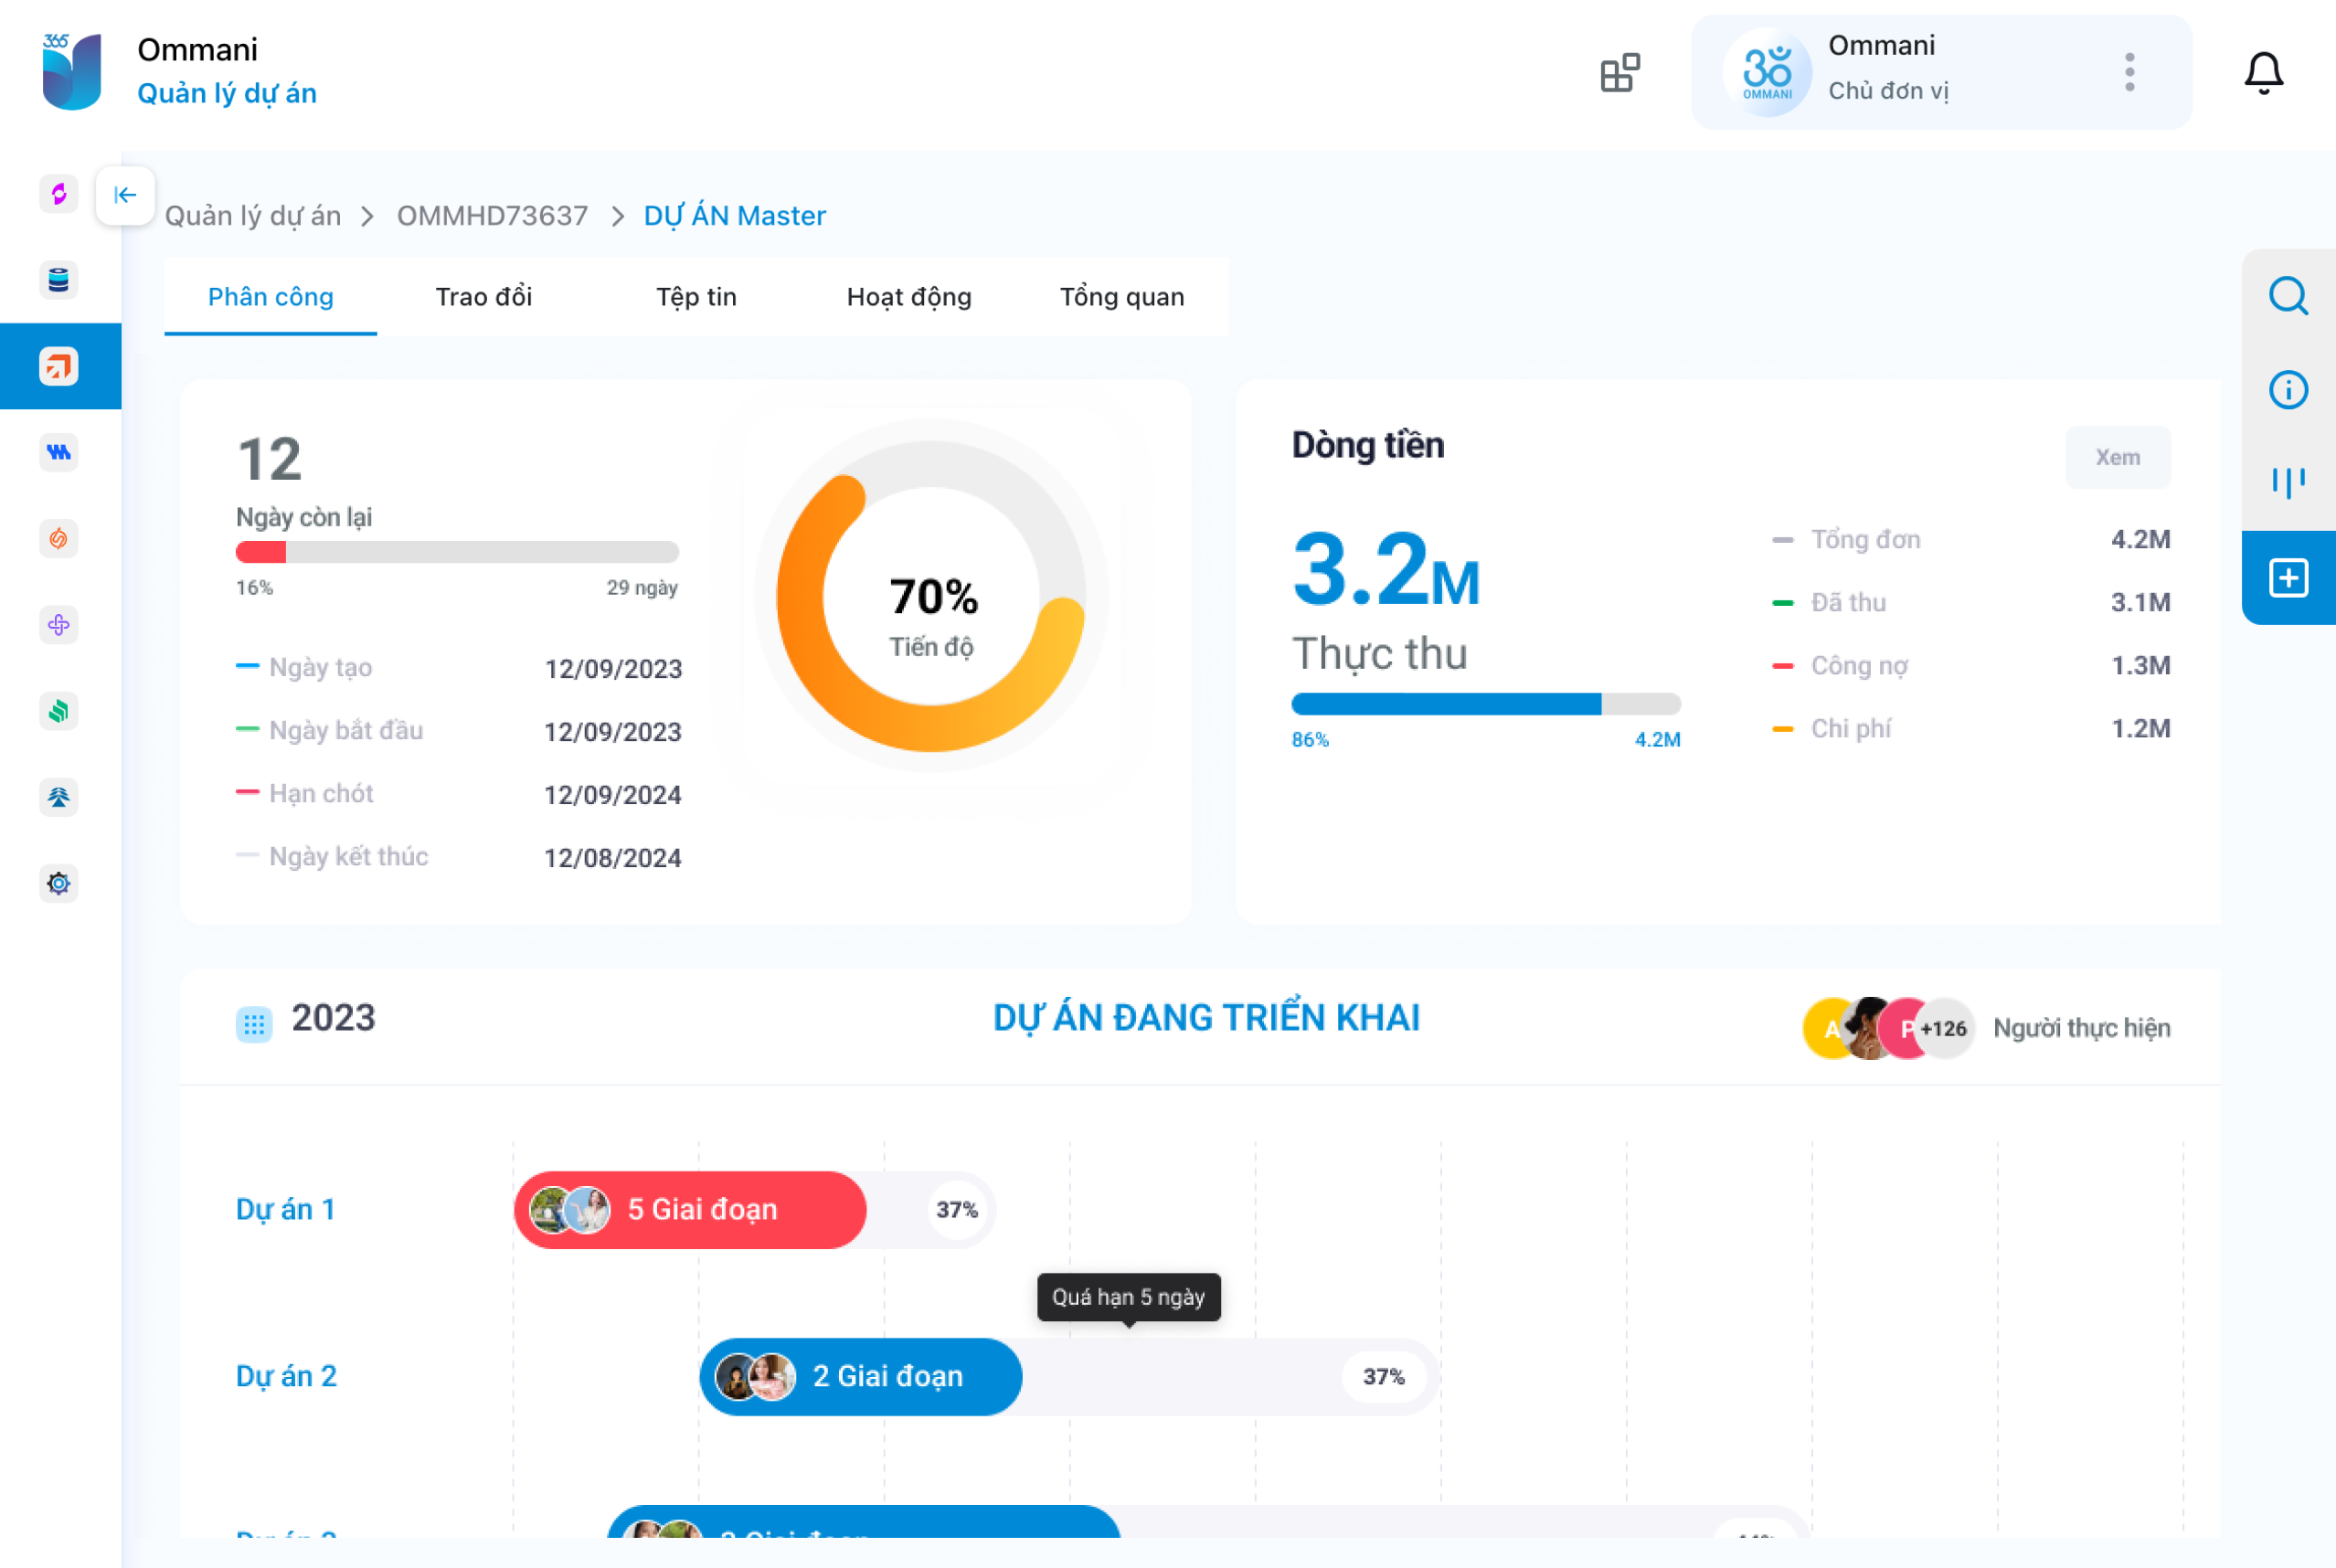
Task: Switch to the Trao đổi tab
Action: [483, 297]
